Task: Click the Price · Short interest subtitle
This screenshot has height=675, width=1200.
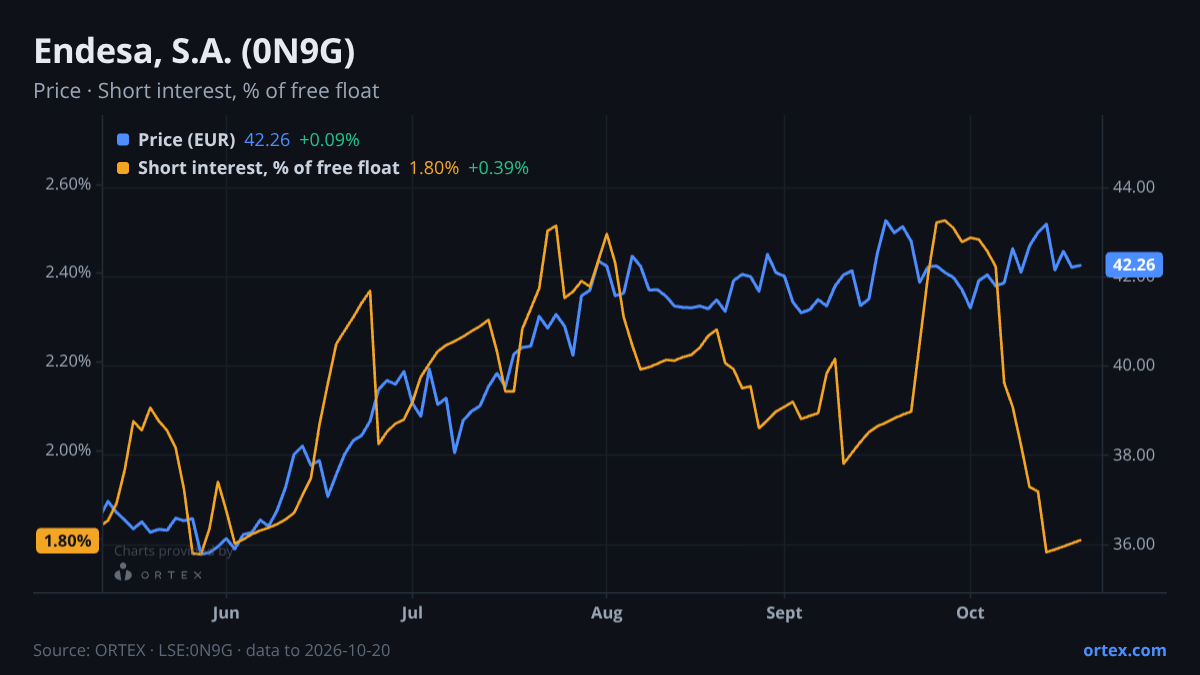Action: click(x=206, y=91)
